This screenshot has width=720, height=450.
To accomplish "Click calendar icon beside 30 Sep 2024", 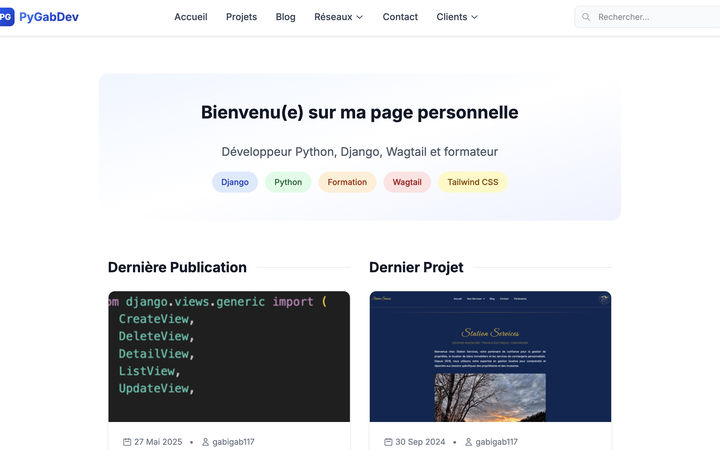I will point(388,442).
